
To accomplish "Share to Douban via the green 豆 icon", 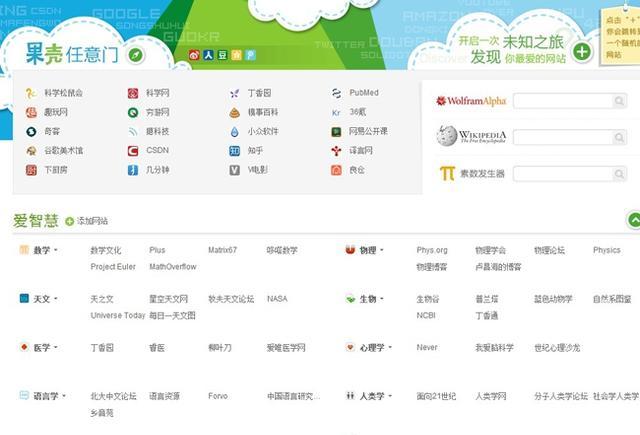I will tap(222, 55).
